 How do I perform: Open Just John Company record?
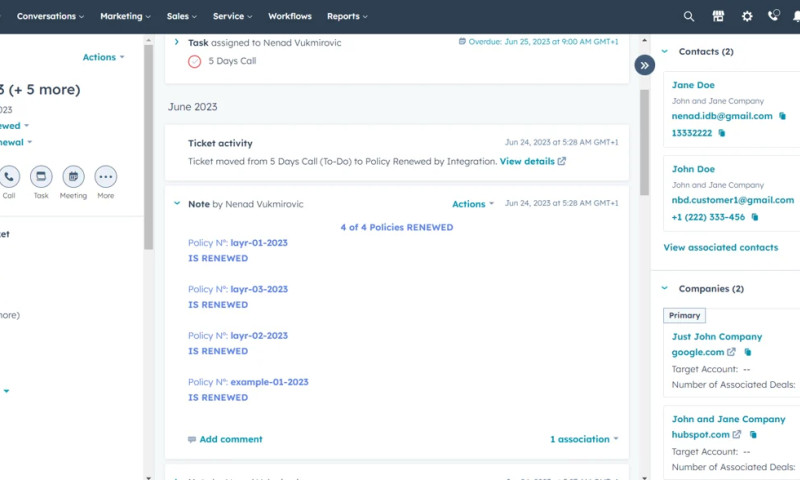click(x=716, y=337)
